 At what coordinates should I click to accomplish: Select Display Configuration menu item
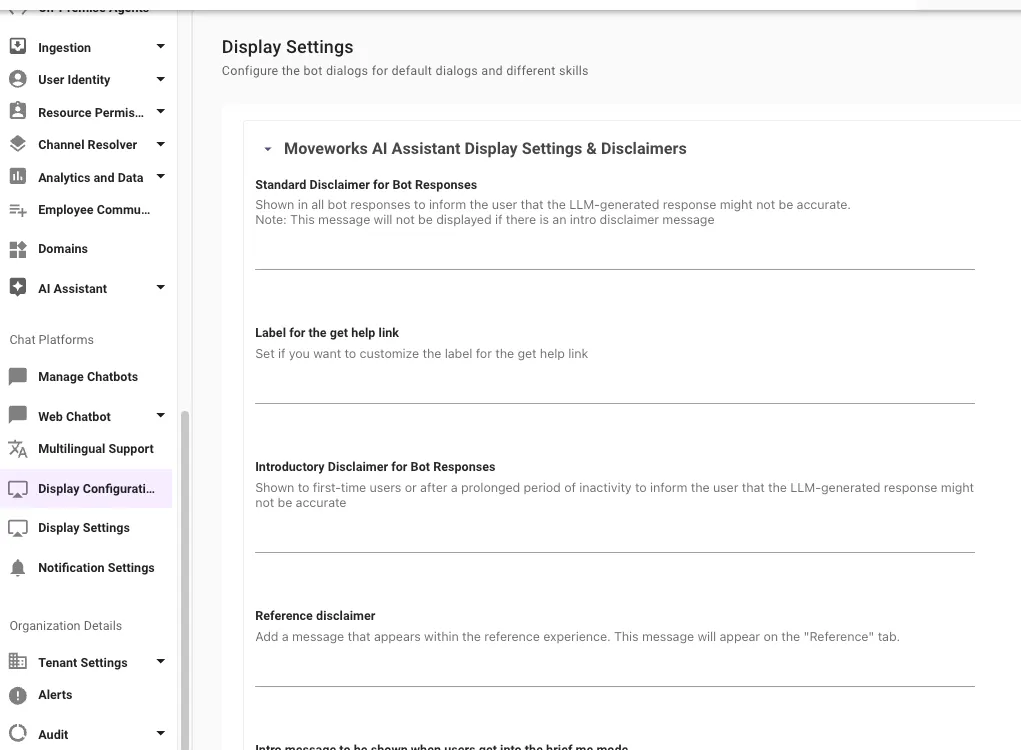point(86,488)
